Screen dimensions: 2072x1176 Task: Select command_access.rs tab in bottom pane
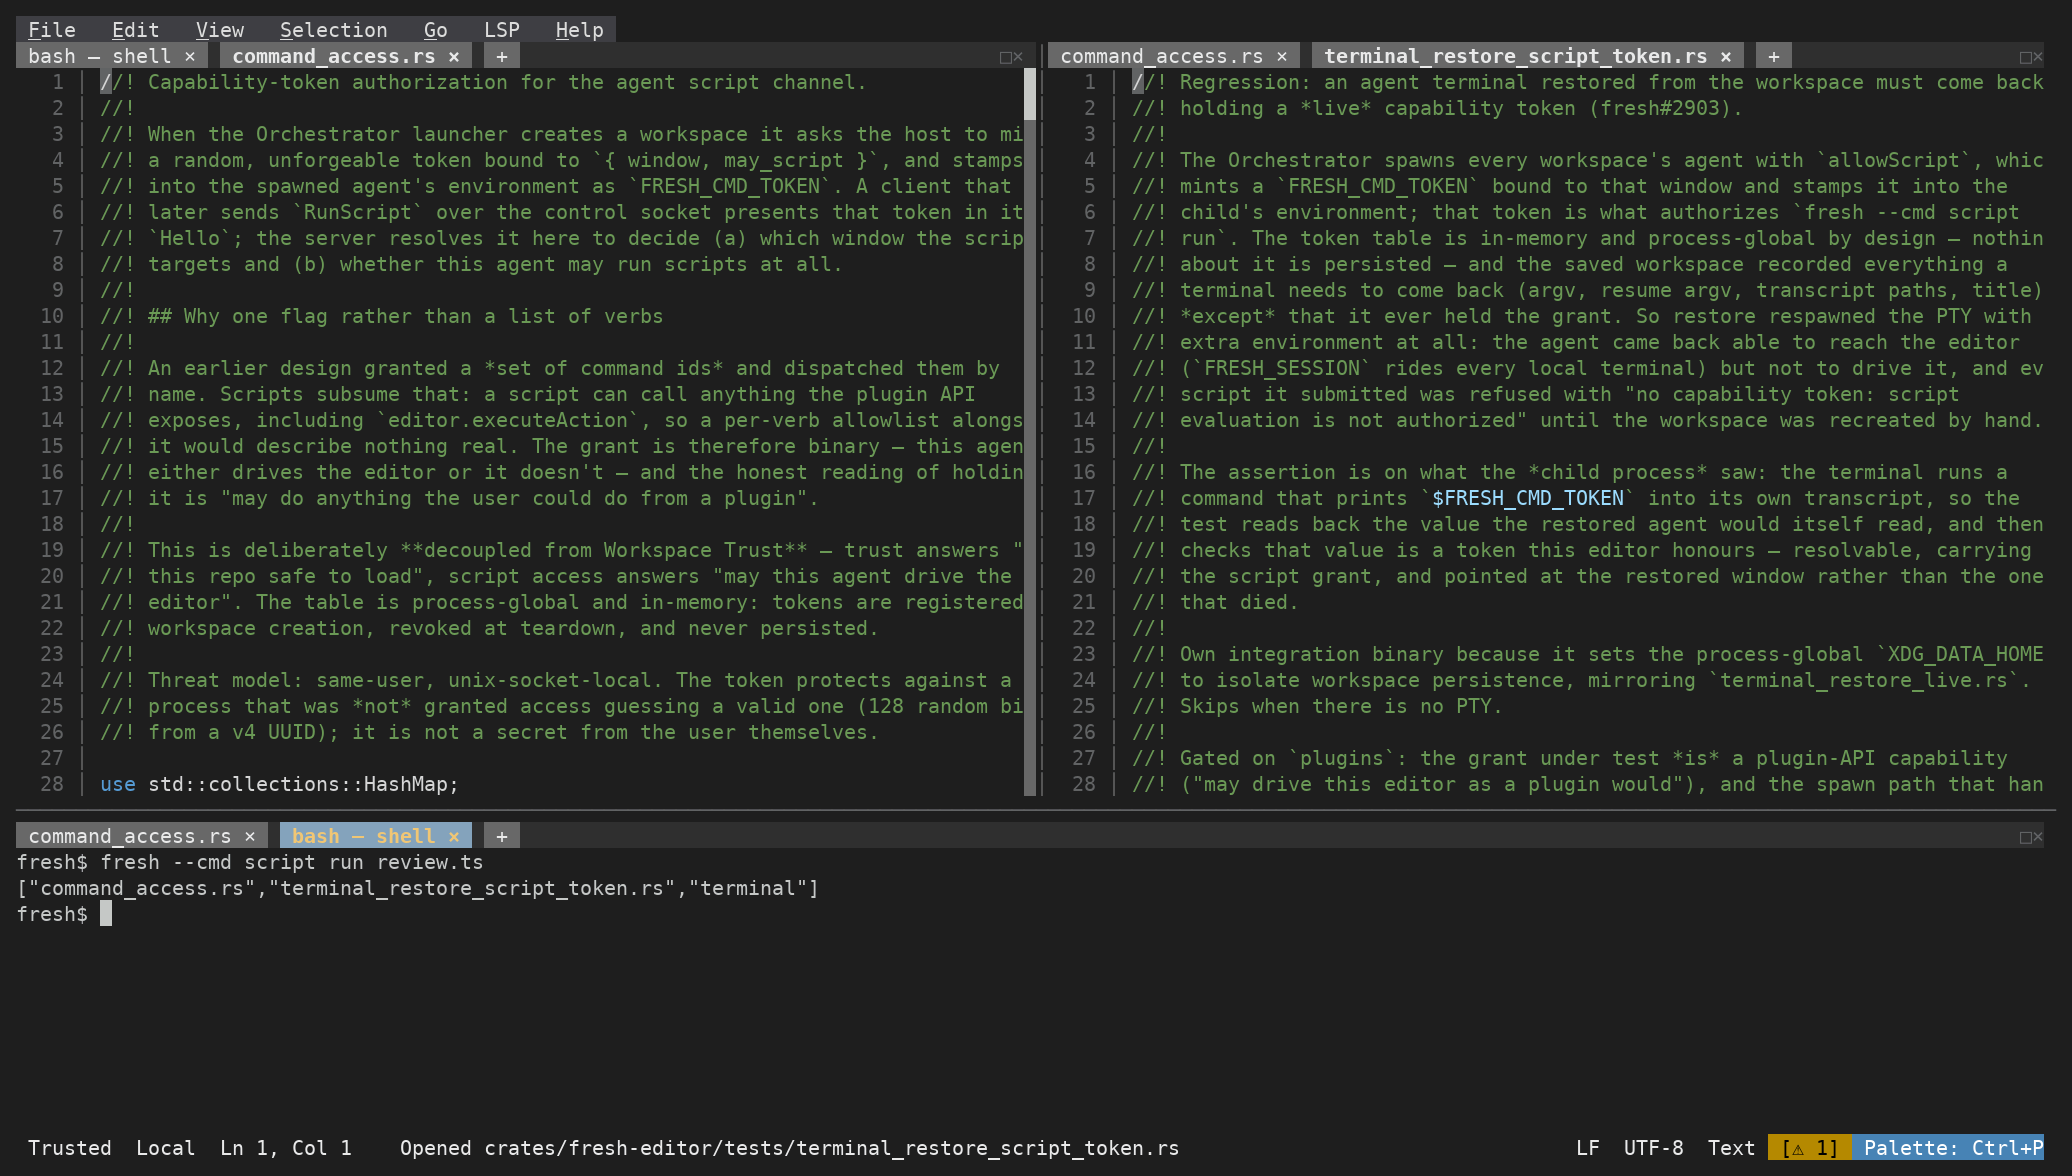pos(129,836)
